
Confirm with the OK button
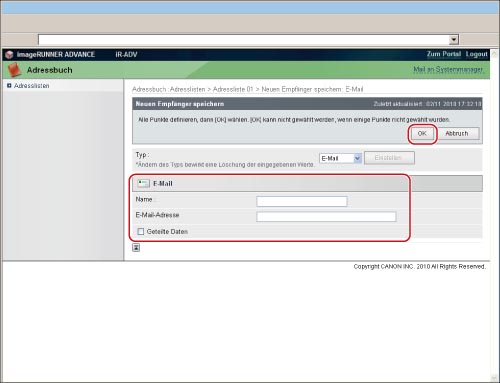[x=422, y=134]
